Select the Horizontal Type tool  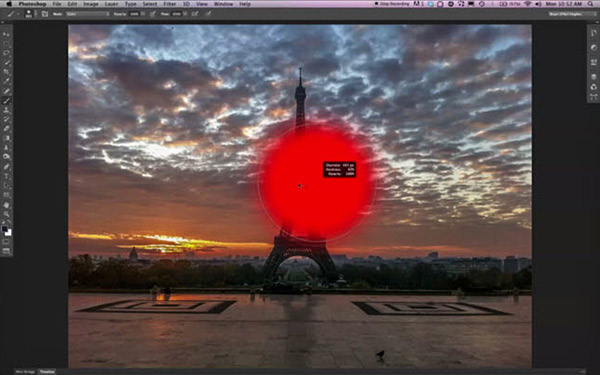point(7,176)
